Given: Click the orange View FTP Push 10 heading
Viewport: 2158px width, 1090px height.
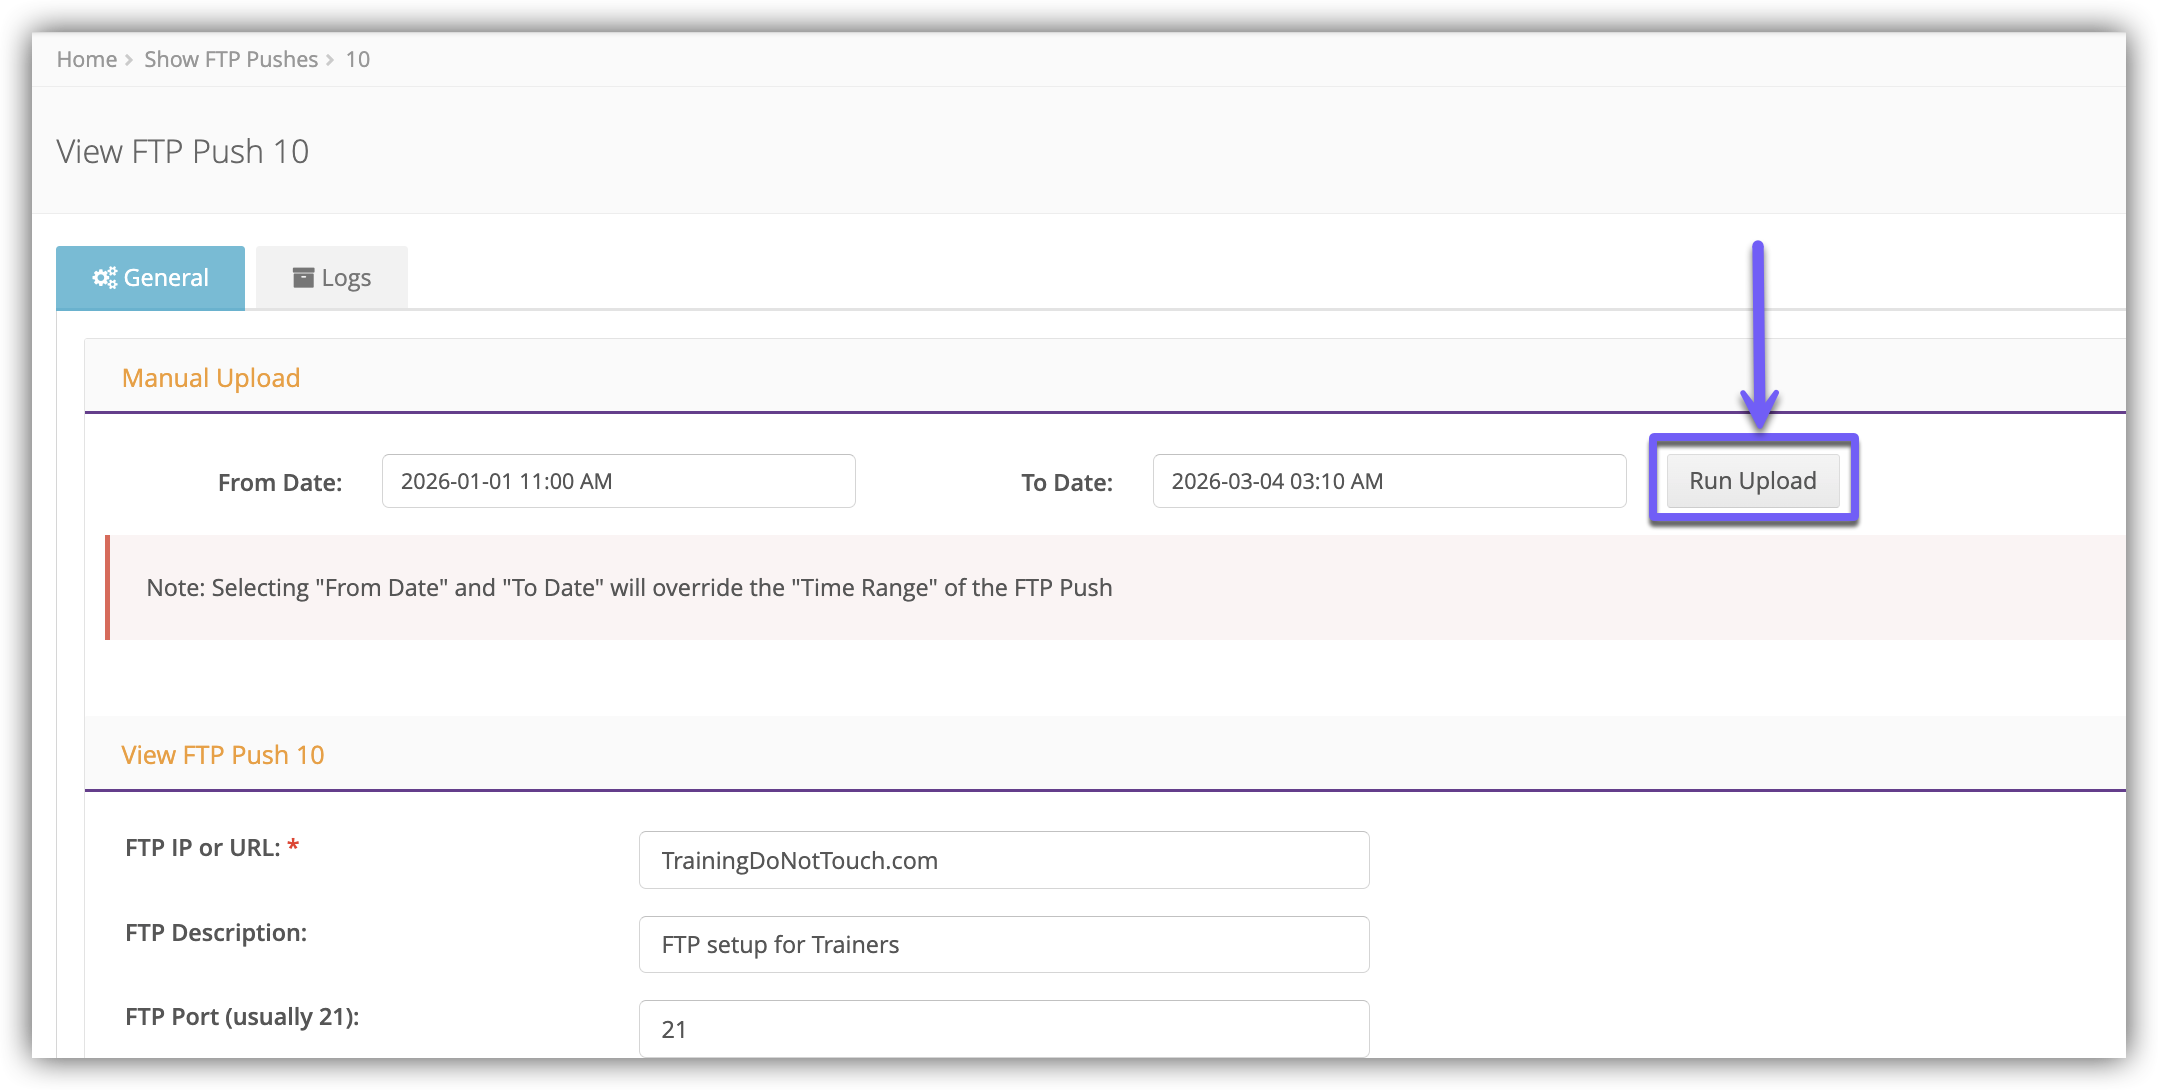Looking at the screenshot, I should [223, 755].
